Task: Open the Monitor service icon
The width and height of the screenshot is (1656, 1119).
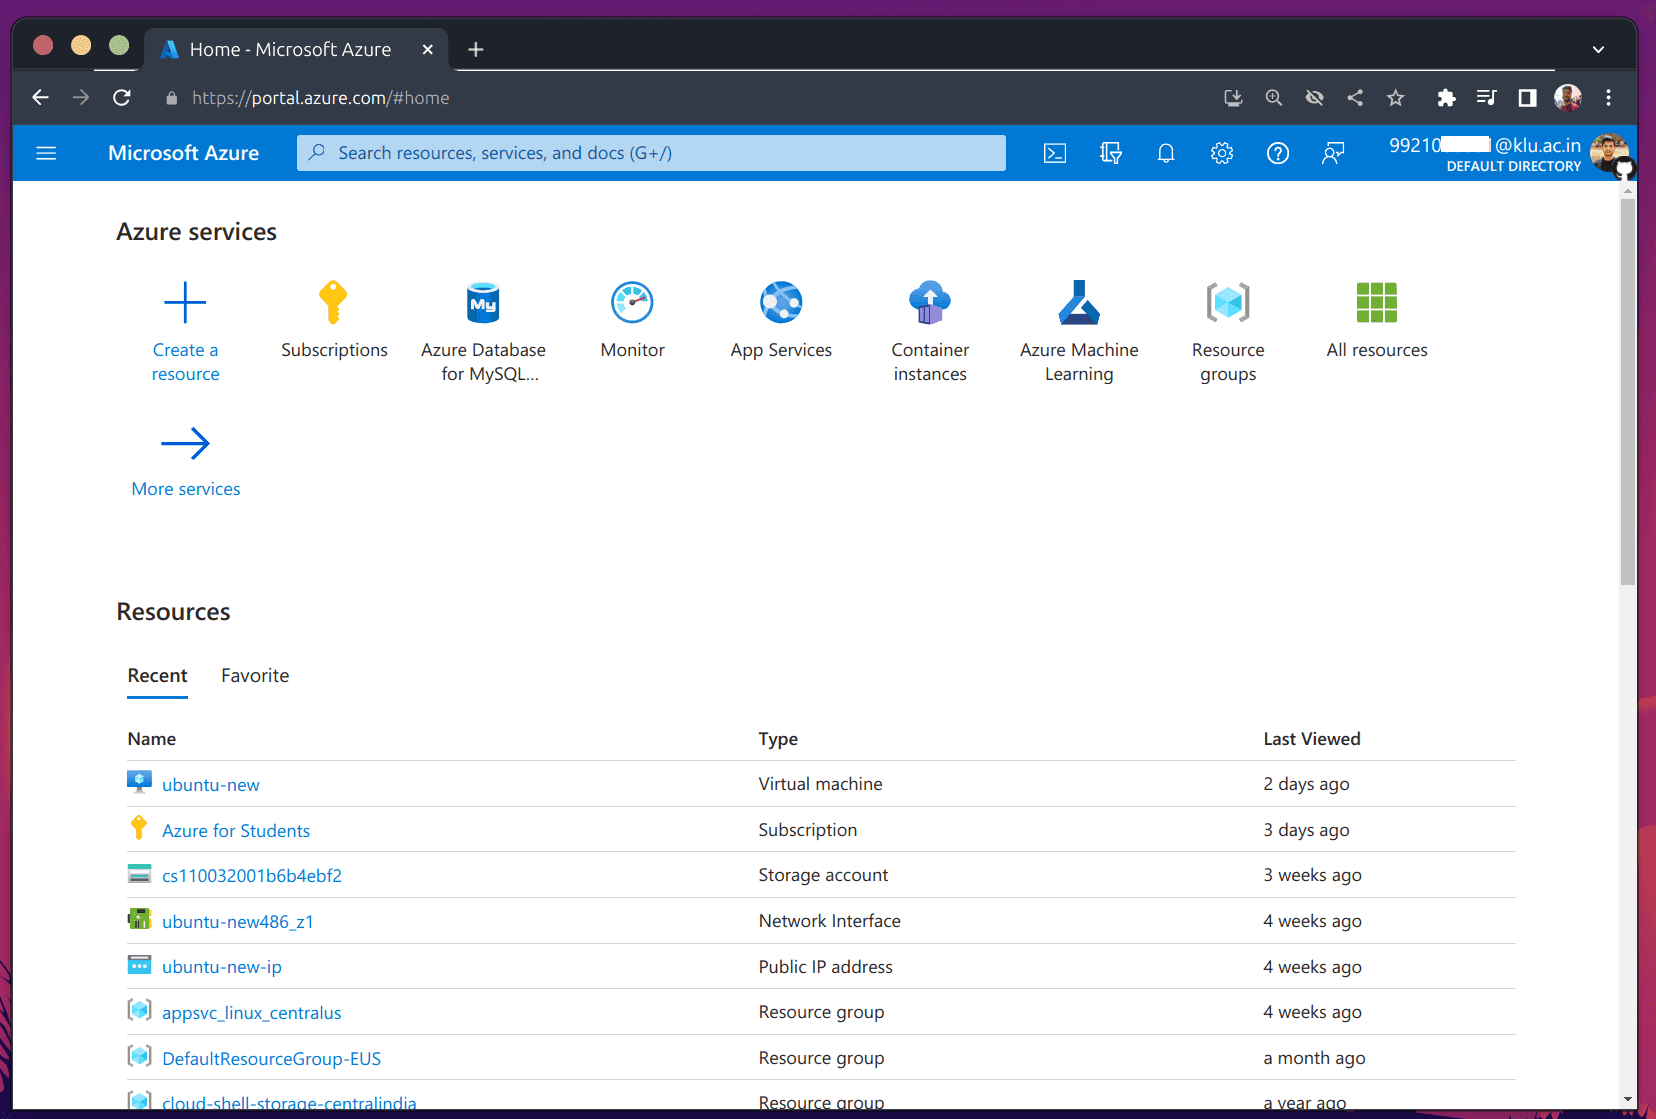Action: coord(632,302)
